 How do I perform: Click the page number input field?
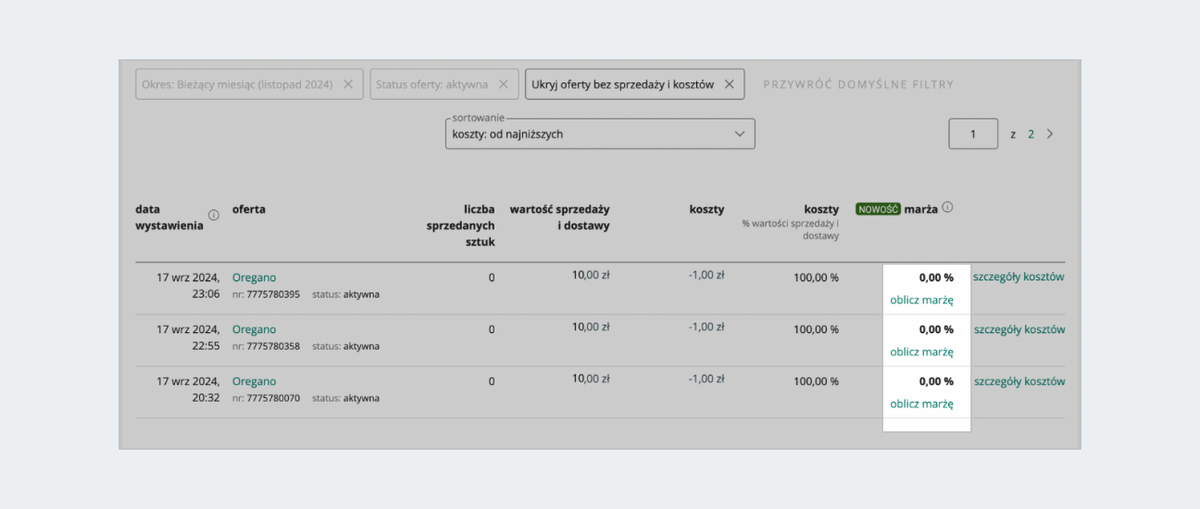[x=973, y=134]
